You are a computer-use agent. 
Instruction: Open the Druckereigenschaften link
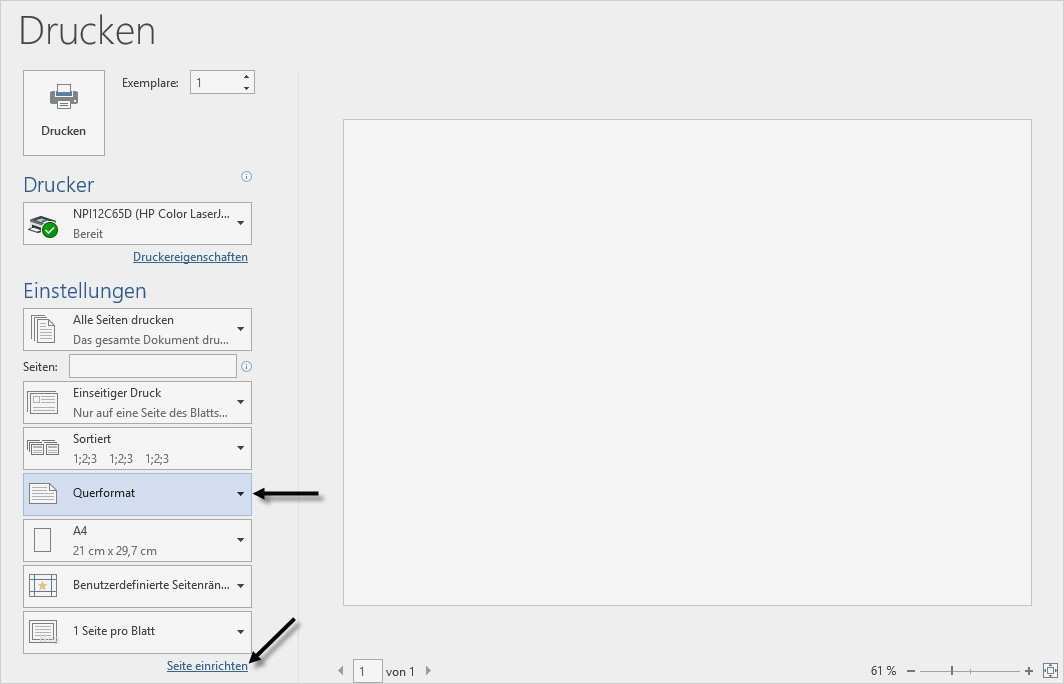pyautogui.click(x=190, y=257)
